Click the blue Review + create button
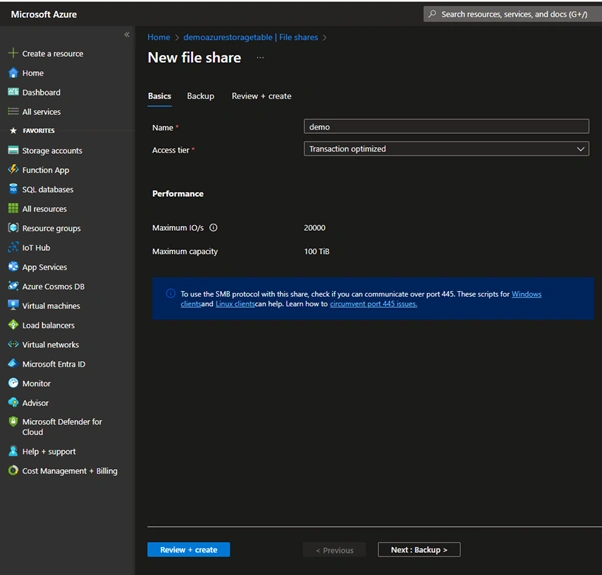 (189, 550)
